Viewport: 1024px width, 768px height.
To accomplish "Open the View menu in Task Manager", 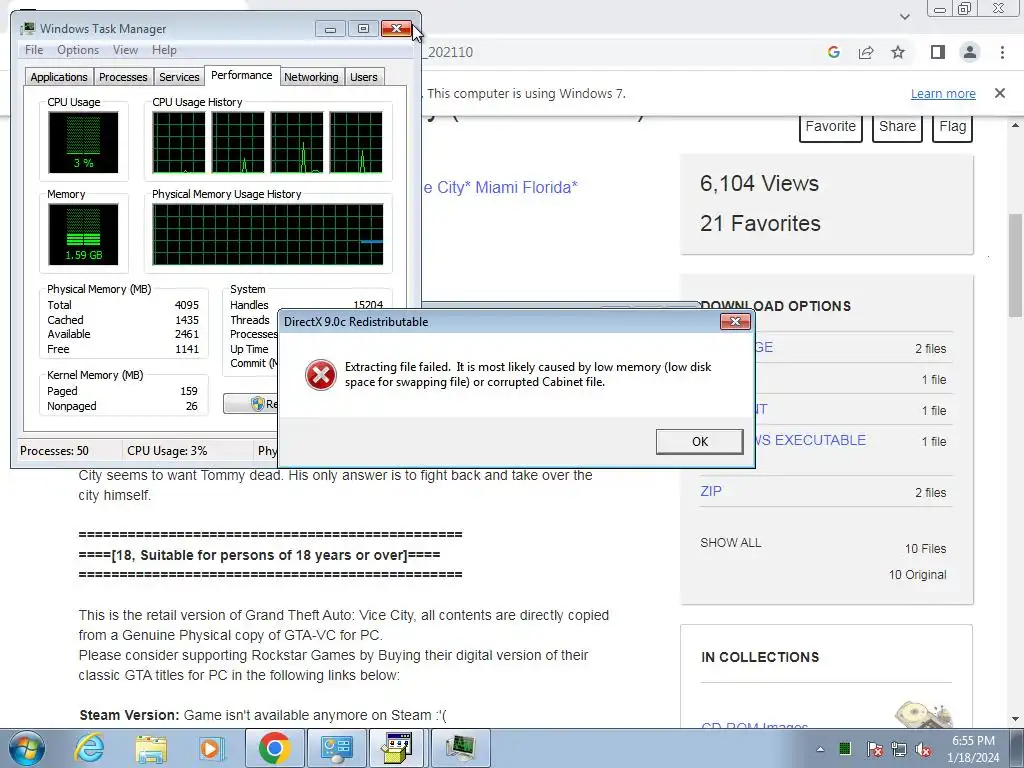I will click(125, 50).
